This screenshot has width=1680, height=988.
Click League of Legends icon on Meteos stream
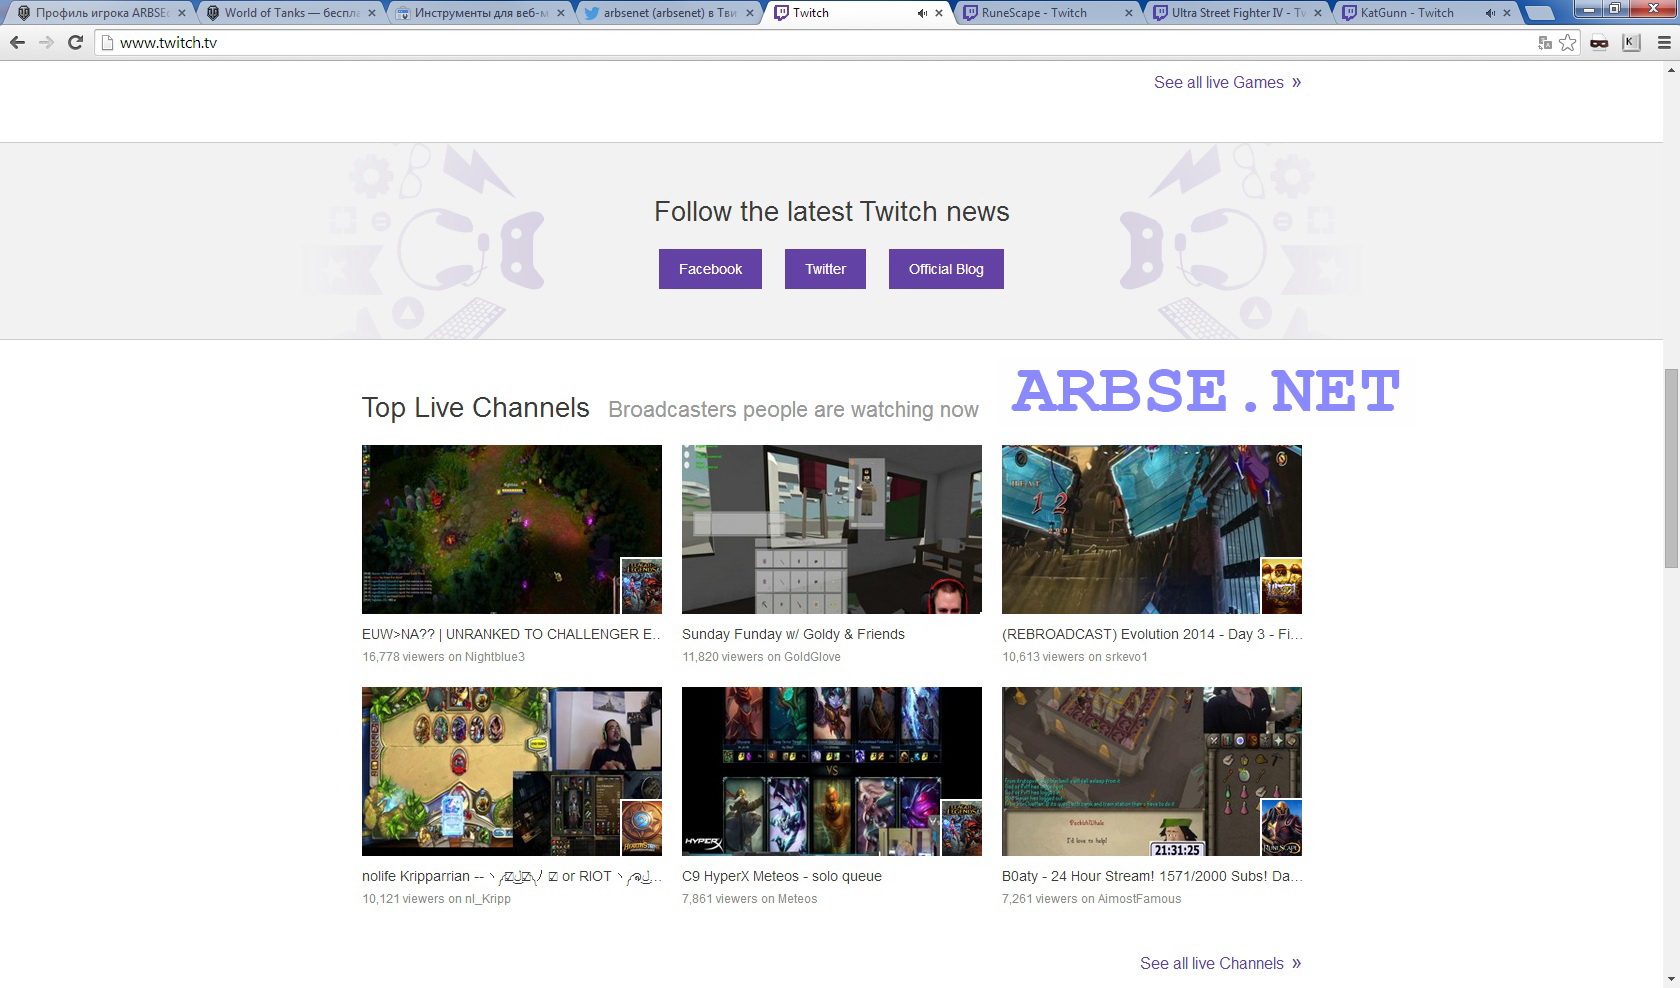(961, 828)
